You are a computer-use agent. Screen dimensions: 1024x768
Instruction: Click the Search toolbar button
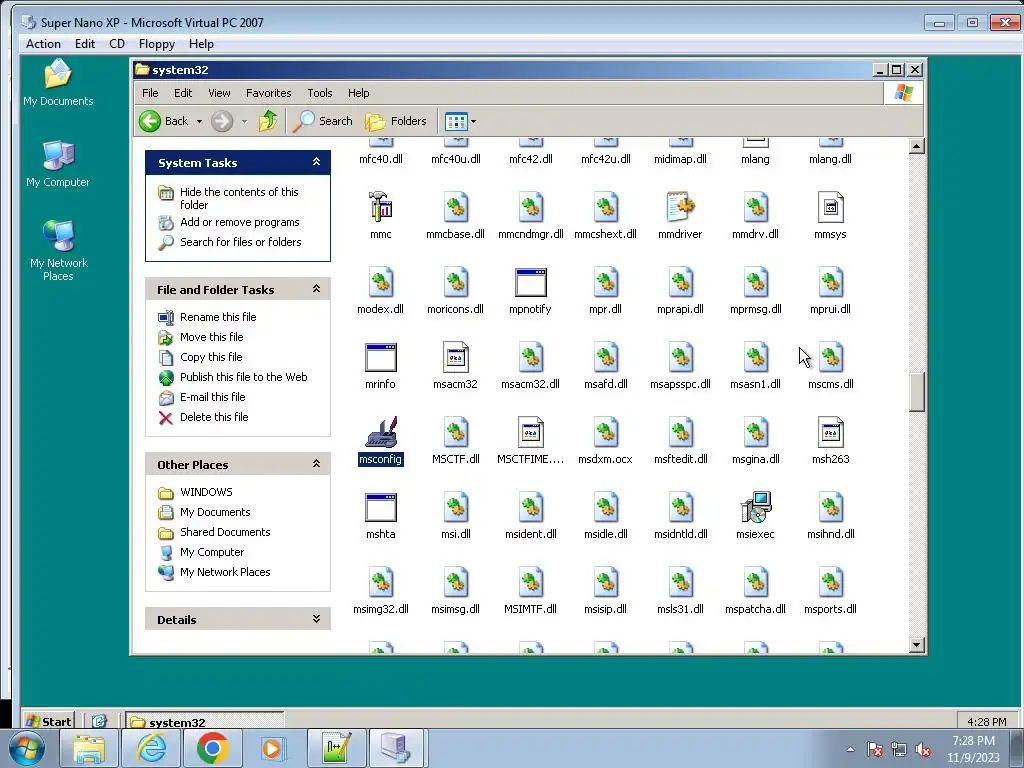[323, 121]
